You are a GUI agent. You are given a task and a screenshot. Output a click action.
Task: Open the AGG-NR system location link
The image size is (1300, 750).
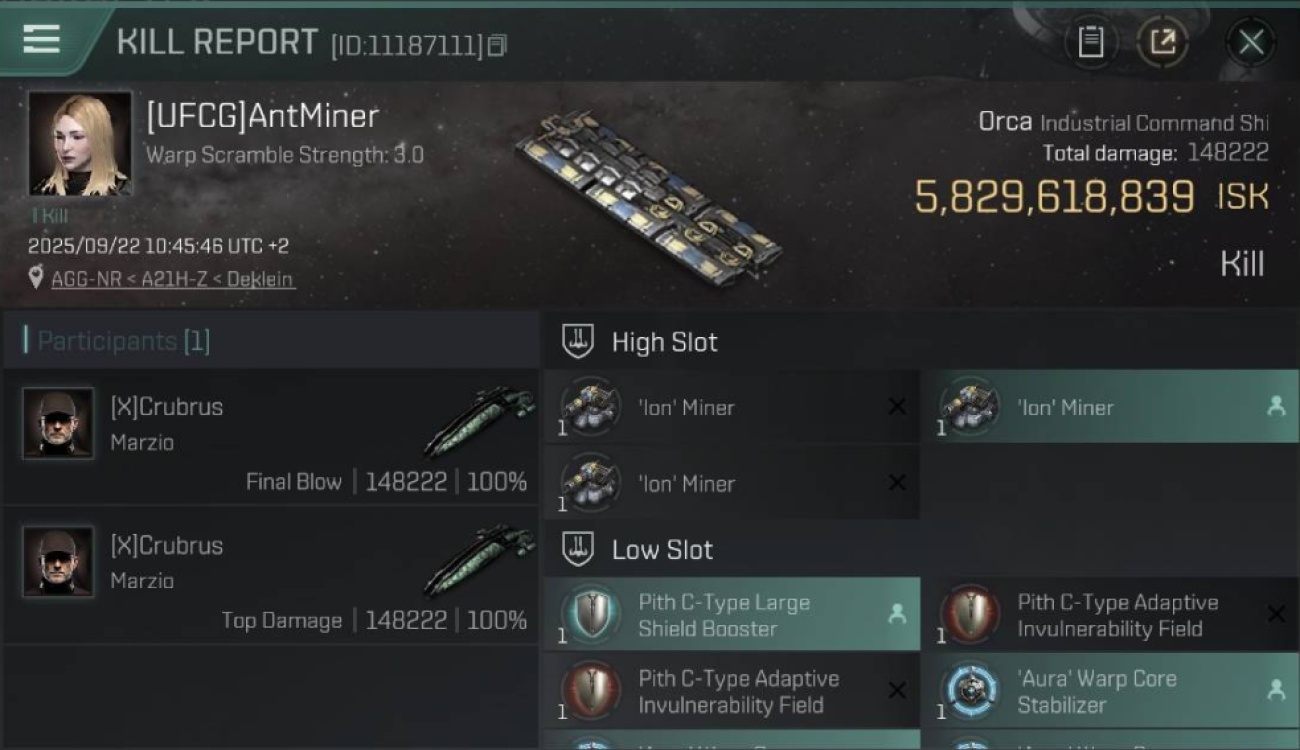pyautogui.click(x=89, y=279)
